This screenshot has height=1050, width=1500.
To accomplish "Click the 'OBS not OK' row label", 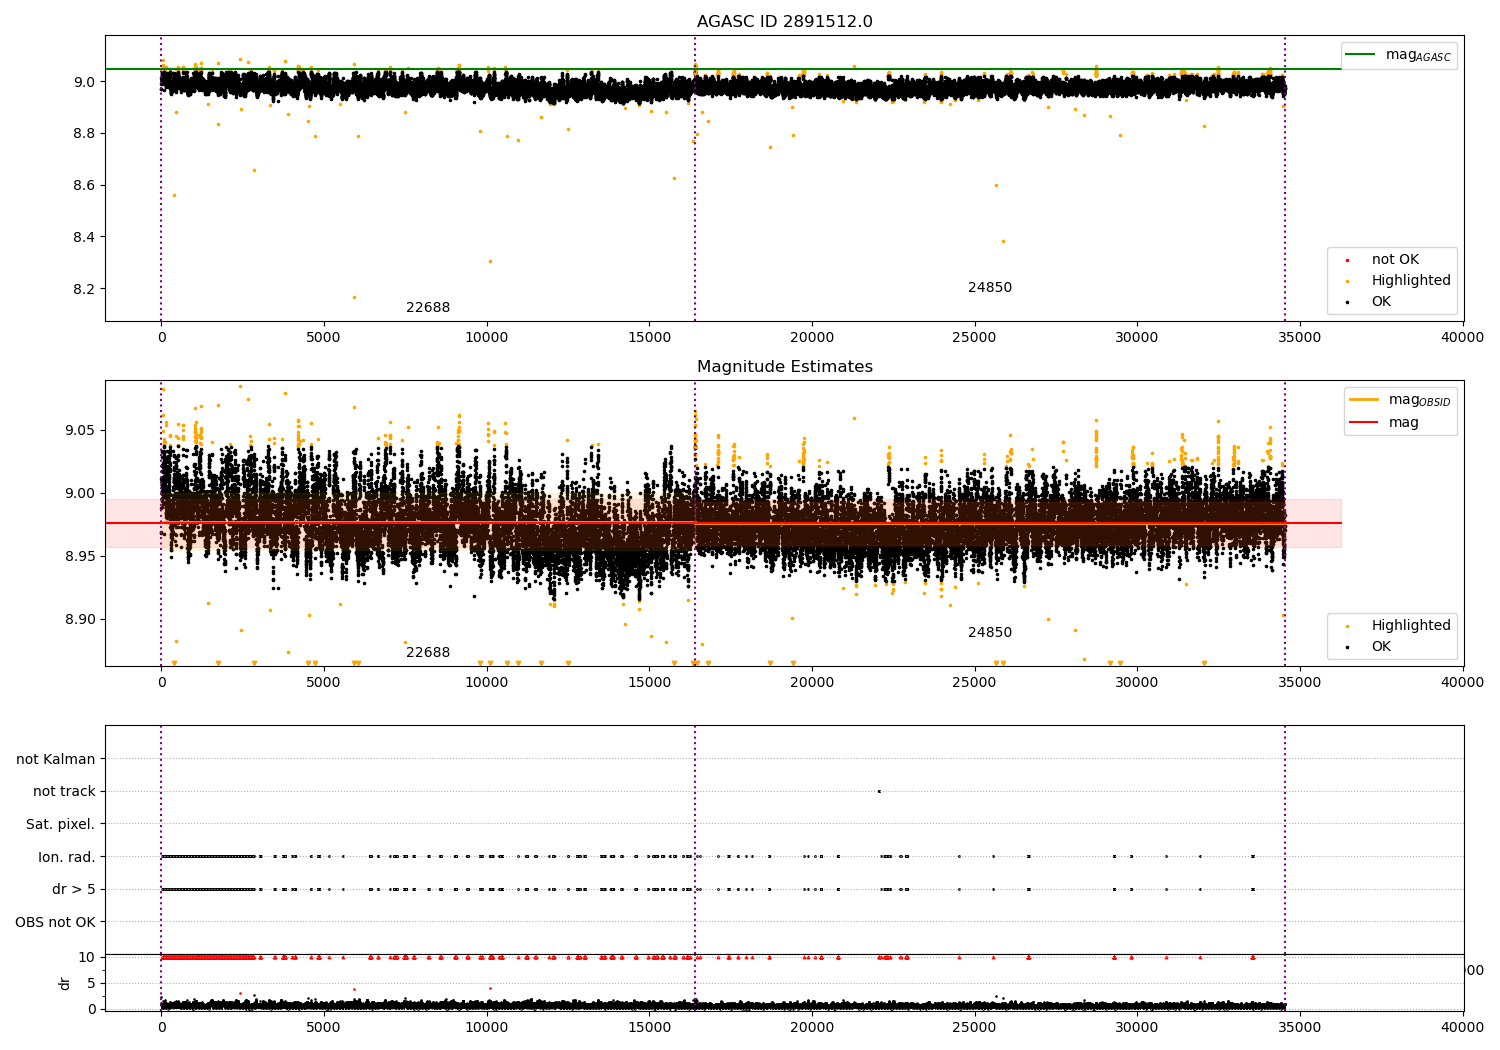I will click(55, 922).
